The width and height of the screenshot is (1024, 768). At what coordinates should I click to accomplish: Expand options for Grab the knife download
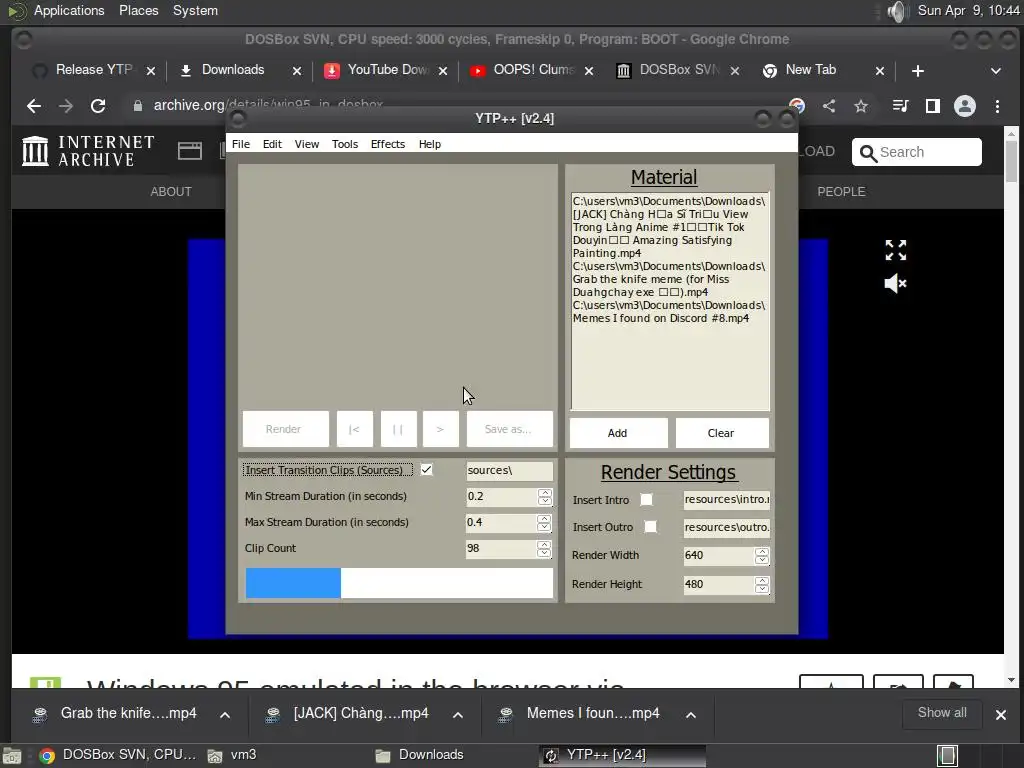click(225, 715)
